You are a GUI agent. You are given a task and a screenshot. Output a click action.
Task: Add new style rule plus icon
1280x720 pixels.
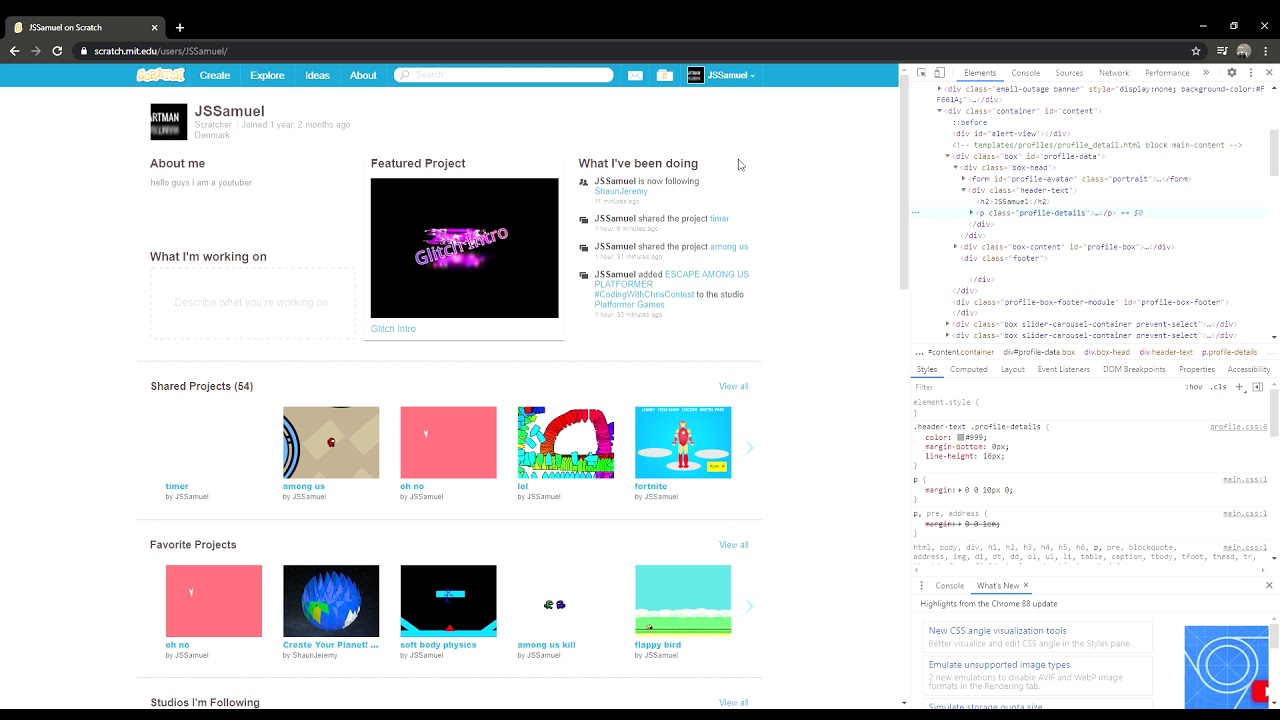coord(1240,387)
